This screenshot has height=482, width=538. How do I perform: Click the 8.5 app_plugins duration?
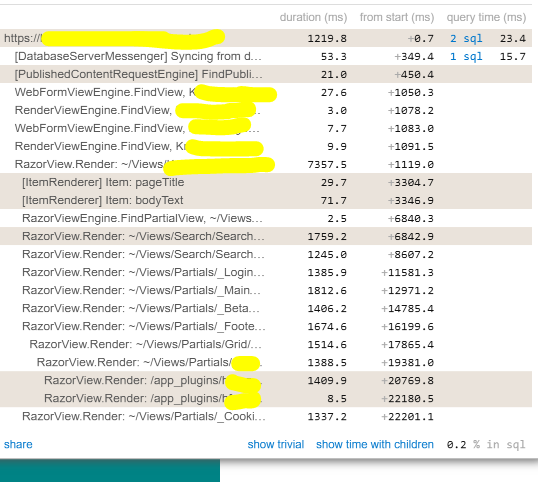[337, 399]
